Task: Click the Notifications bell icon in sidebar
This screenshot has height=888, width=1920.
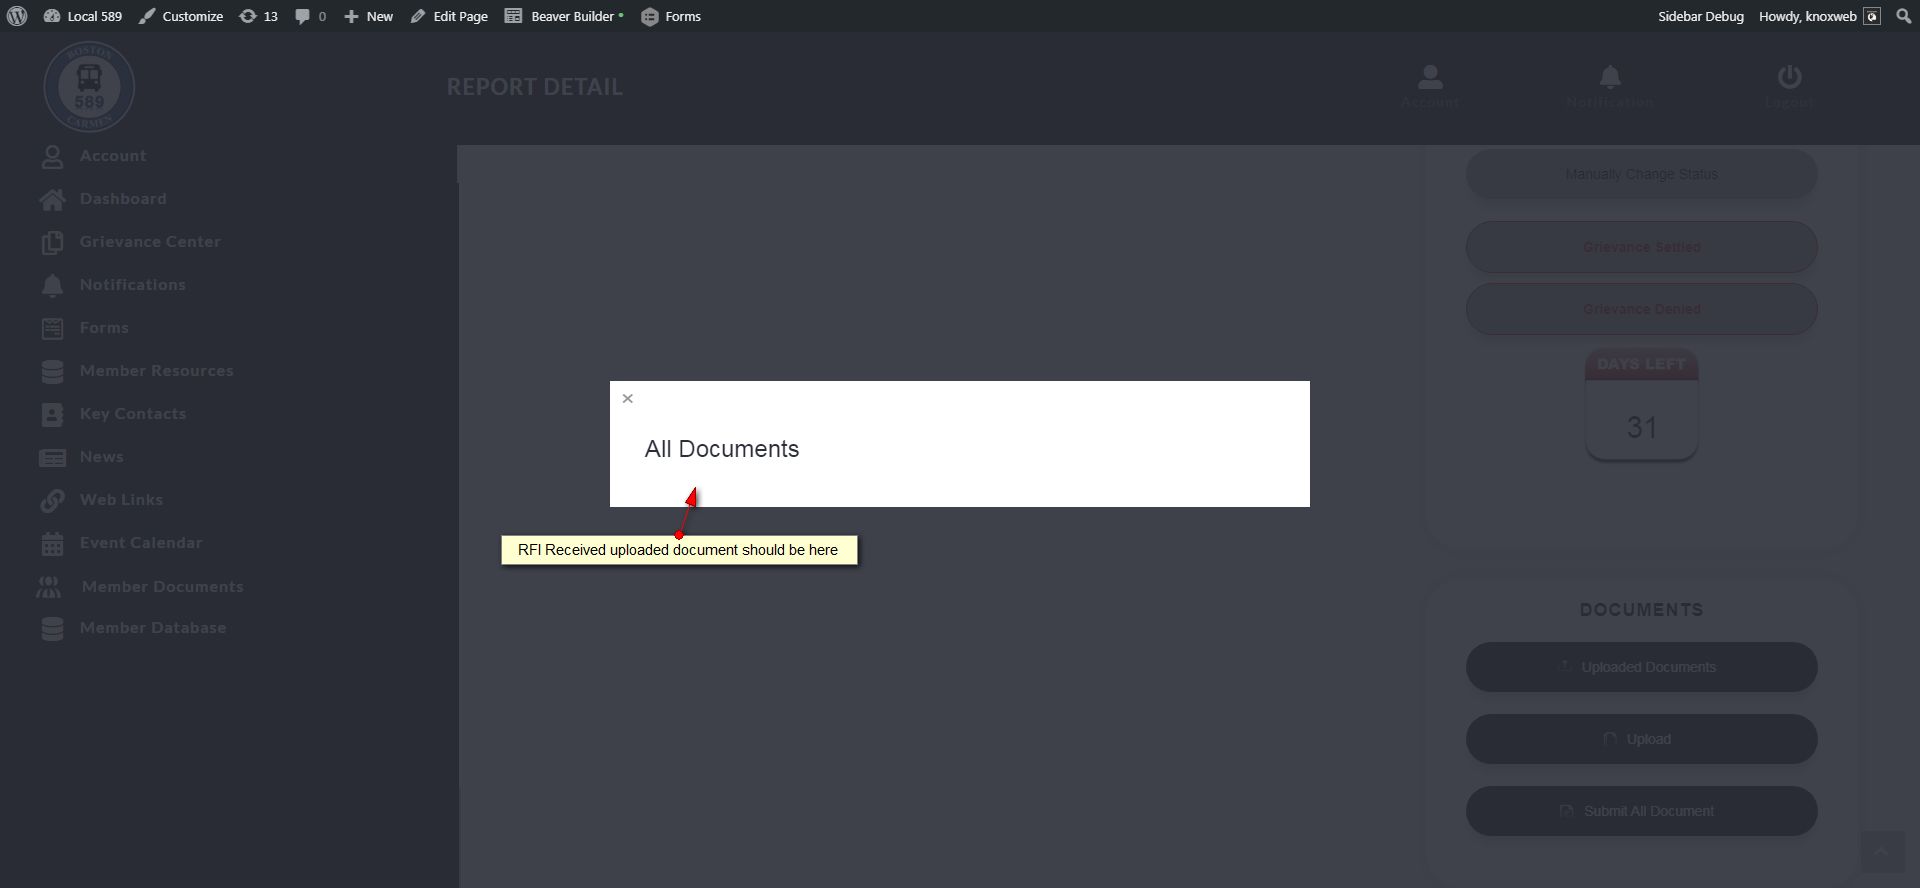Action: (x=53, y=286)
